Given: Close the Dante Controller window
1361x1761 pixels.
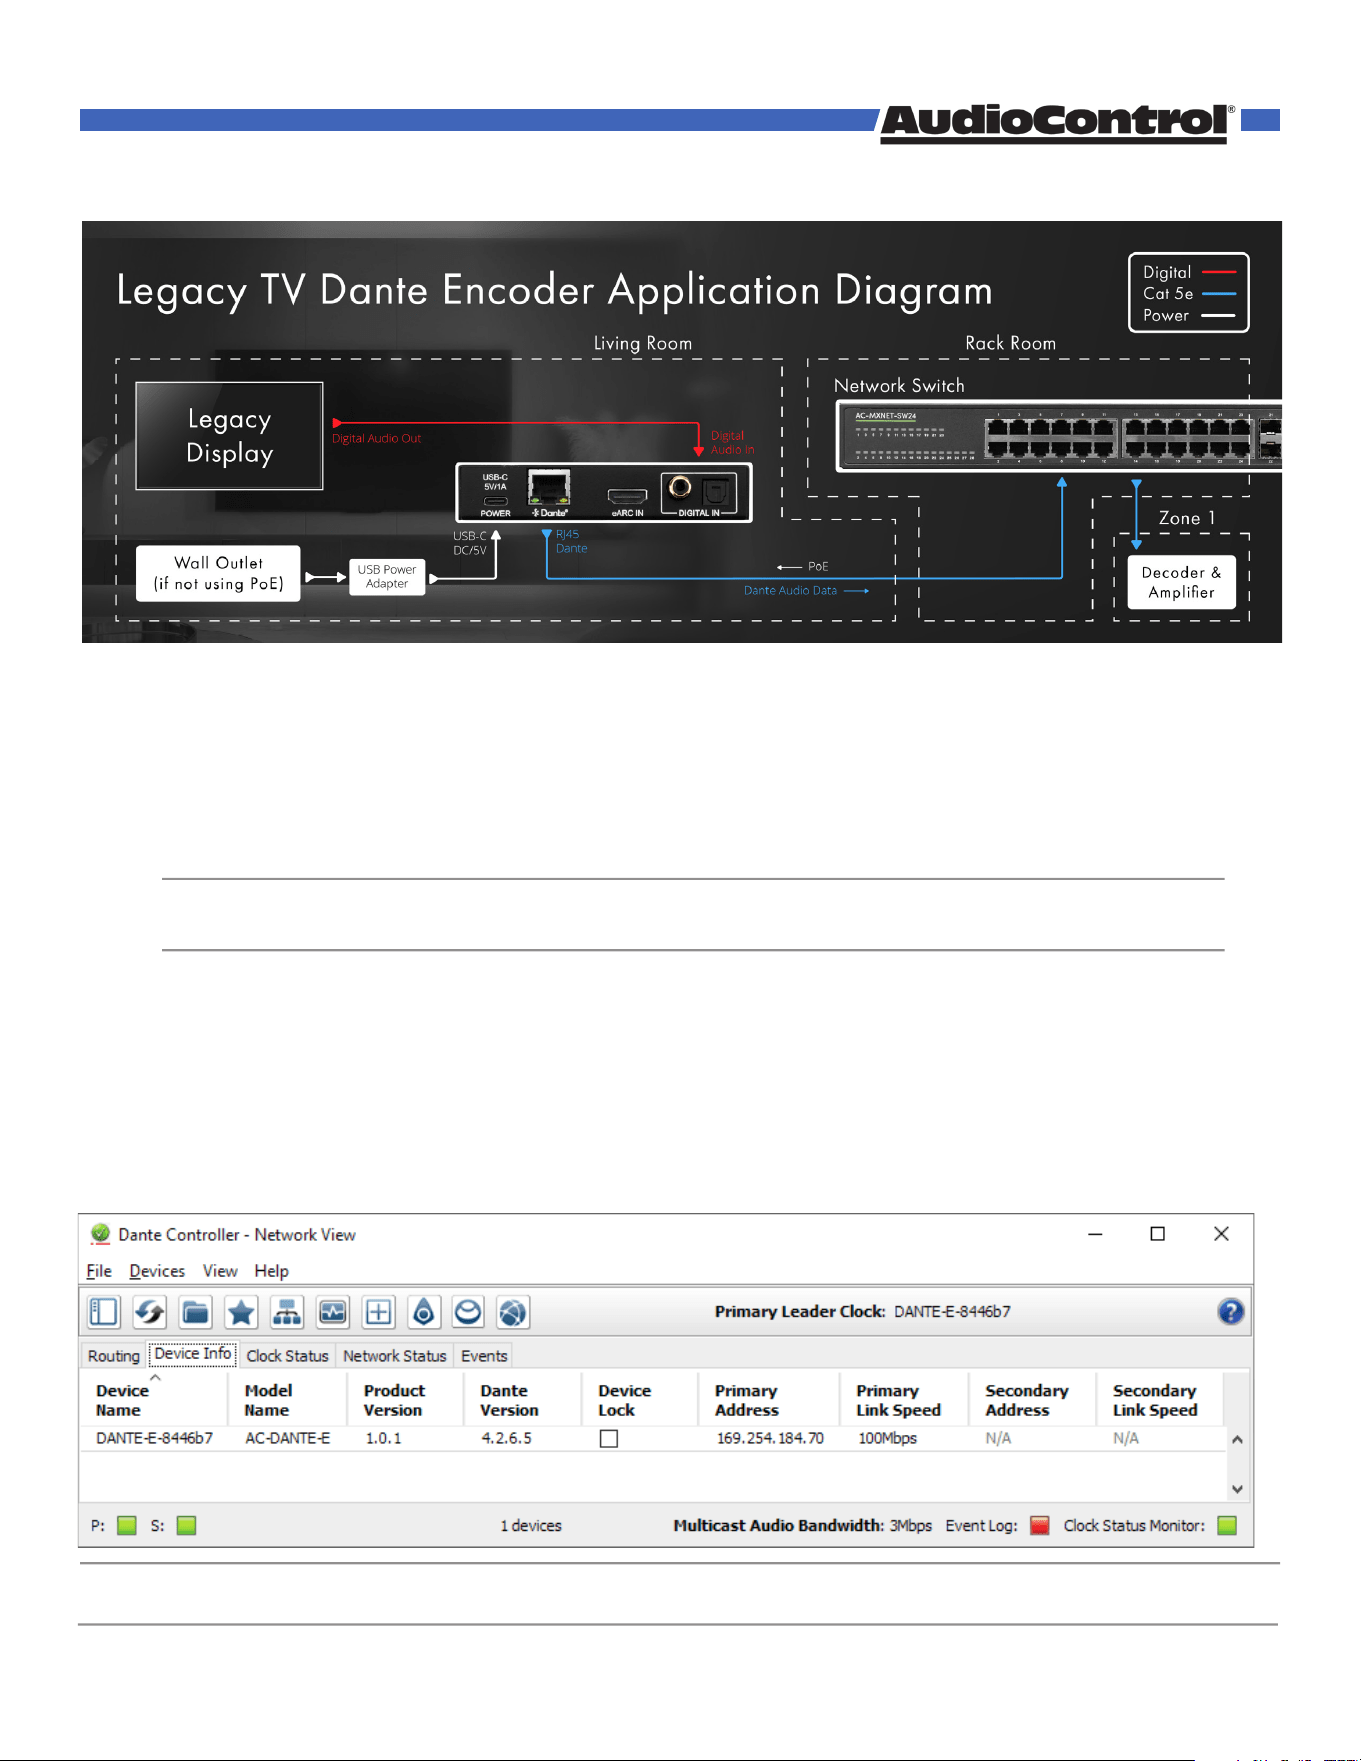Looking at the screenshot, I should click(x=1221, y=1234).
